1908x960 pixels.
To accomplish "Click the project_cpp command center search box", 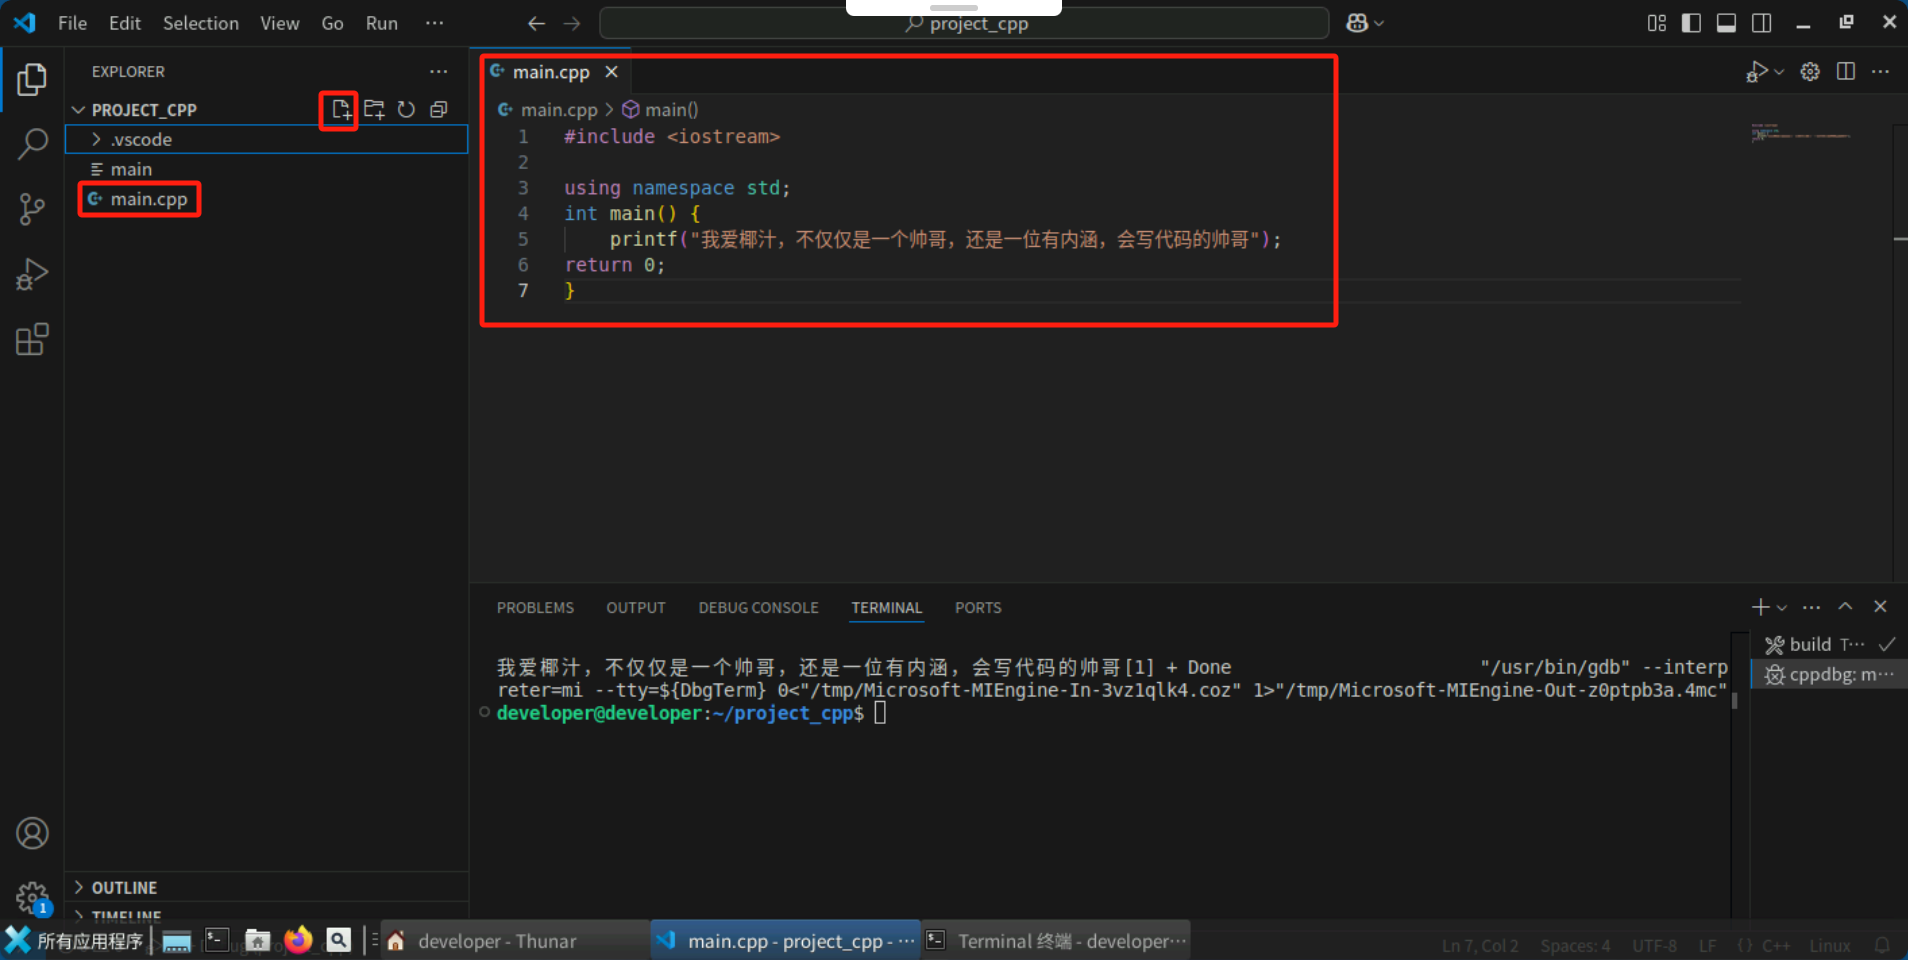I will 963,22.
